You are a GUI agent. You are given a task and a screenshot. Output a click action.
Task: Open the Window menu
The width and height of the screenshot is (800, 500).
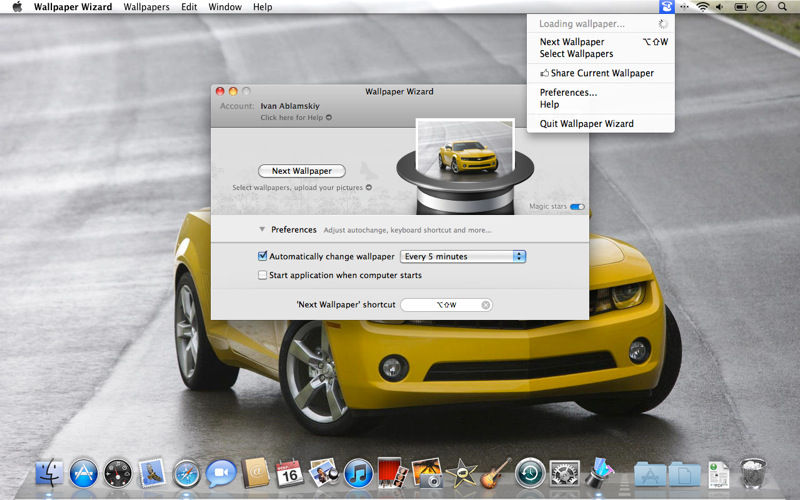click(225, 7)
